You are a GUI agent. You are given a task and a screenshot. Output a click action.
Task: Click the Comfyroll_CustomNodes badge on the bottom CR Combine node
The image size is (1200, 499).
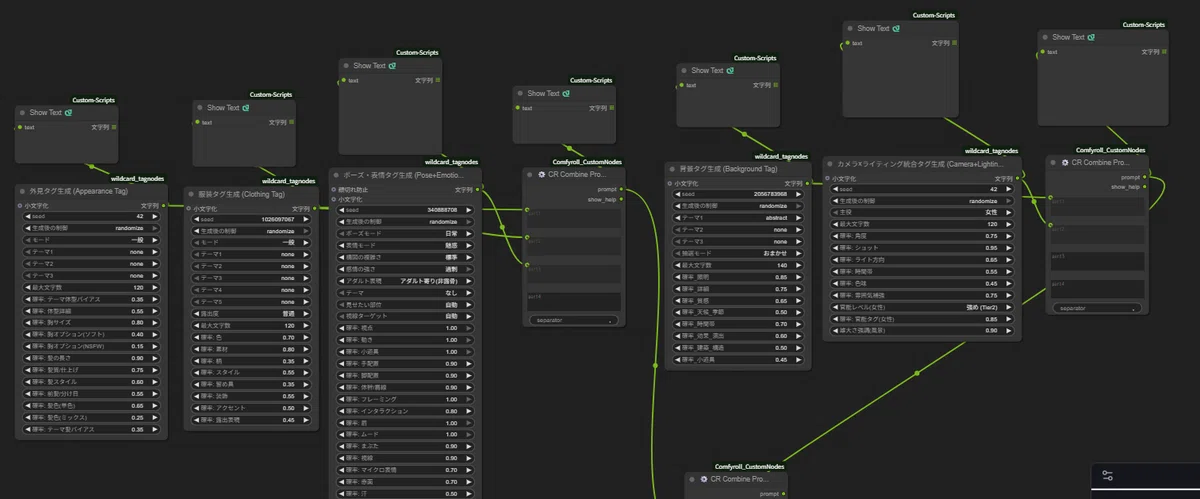750,466
